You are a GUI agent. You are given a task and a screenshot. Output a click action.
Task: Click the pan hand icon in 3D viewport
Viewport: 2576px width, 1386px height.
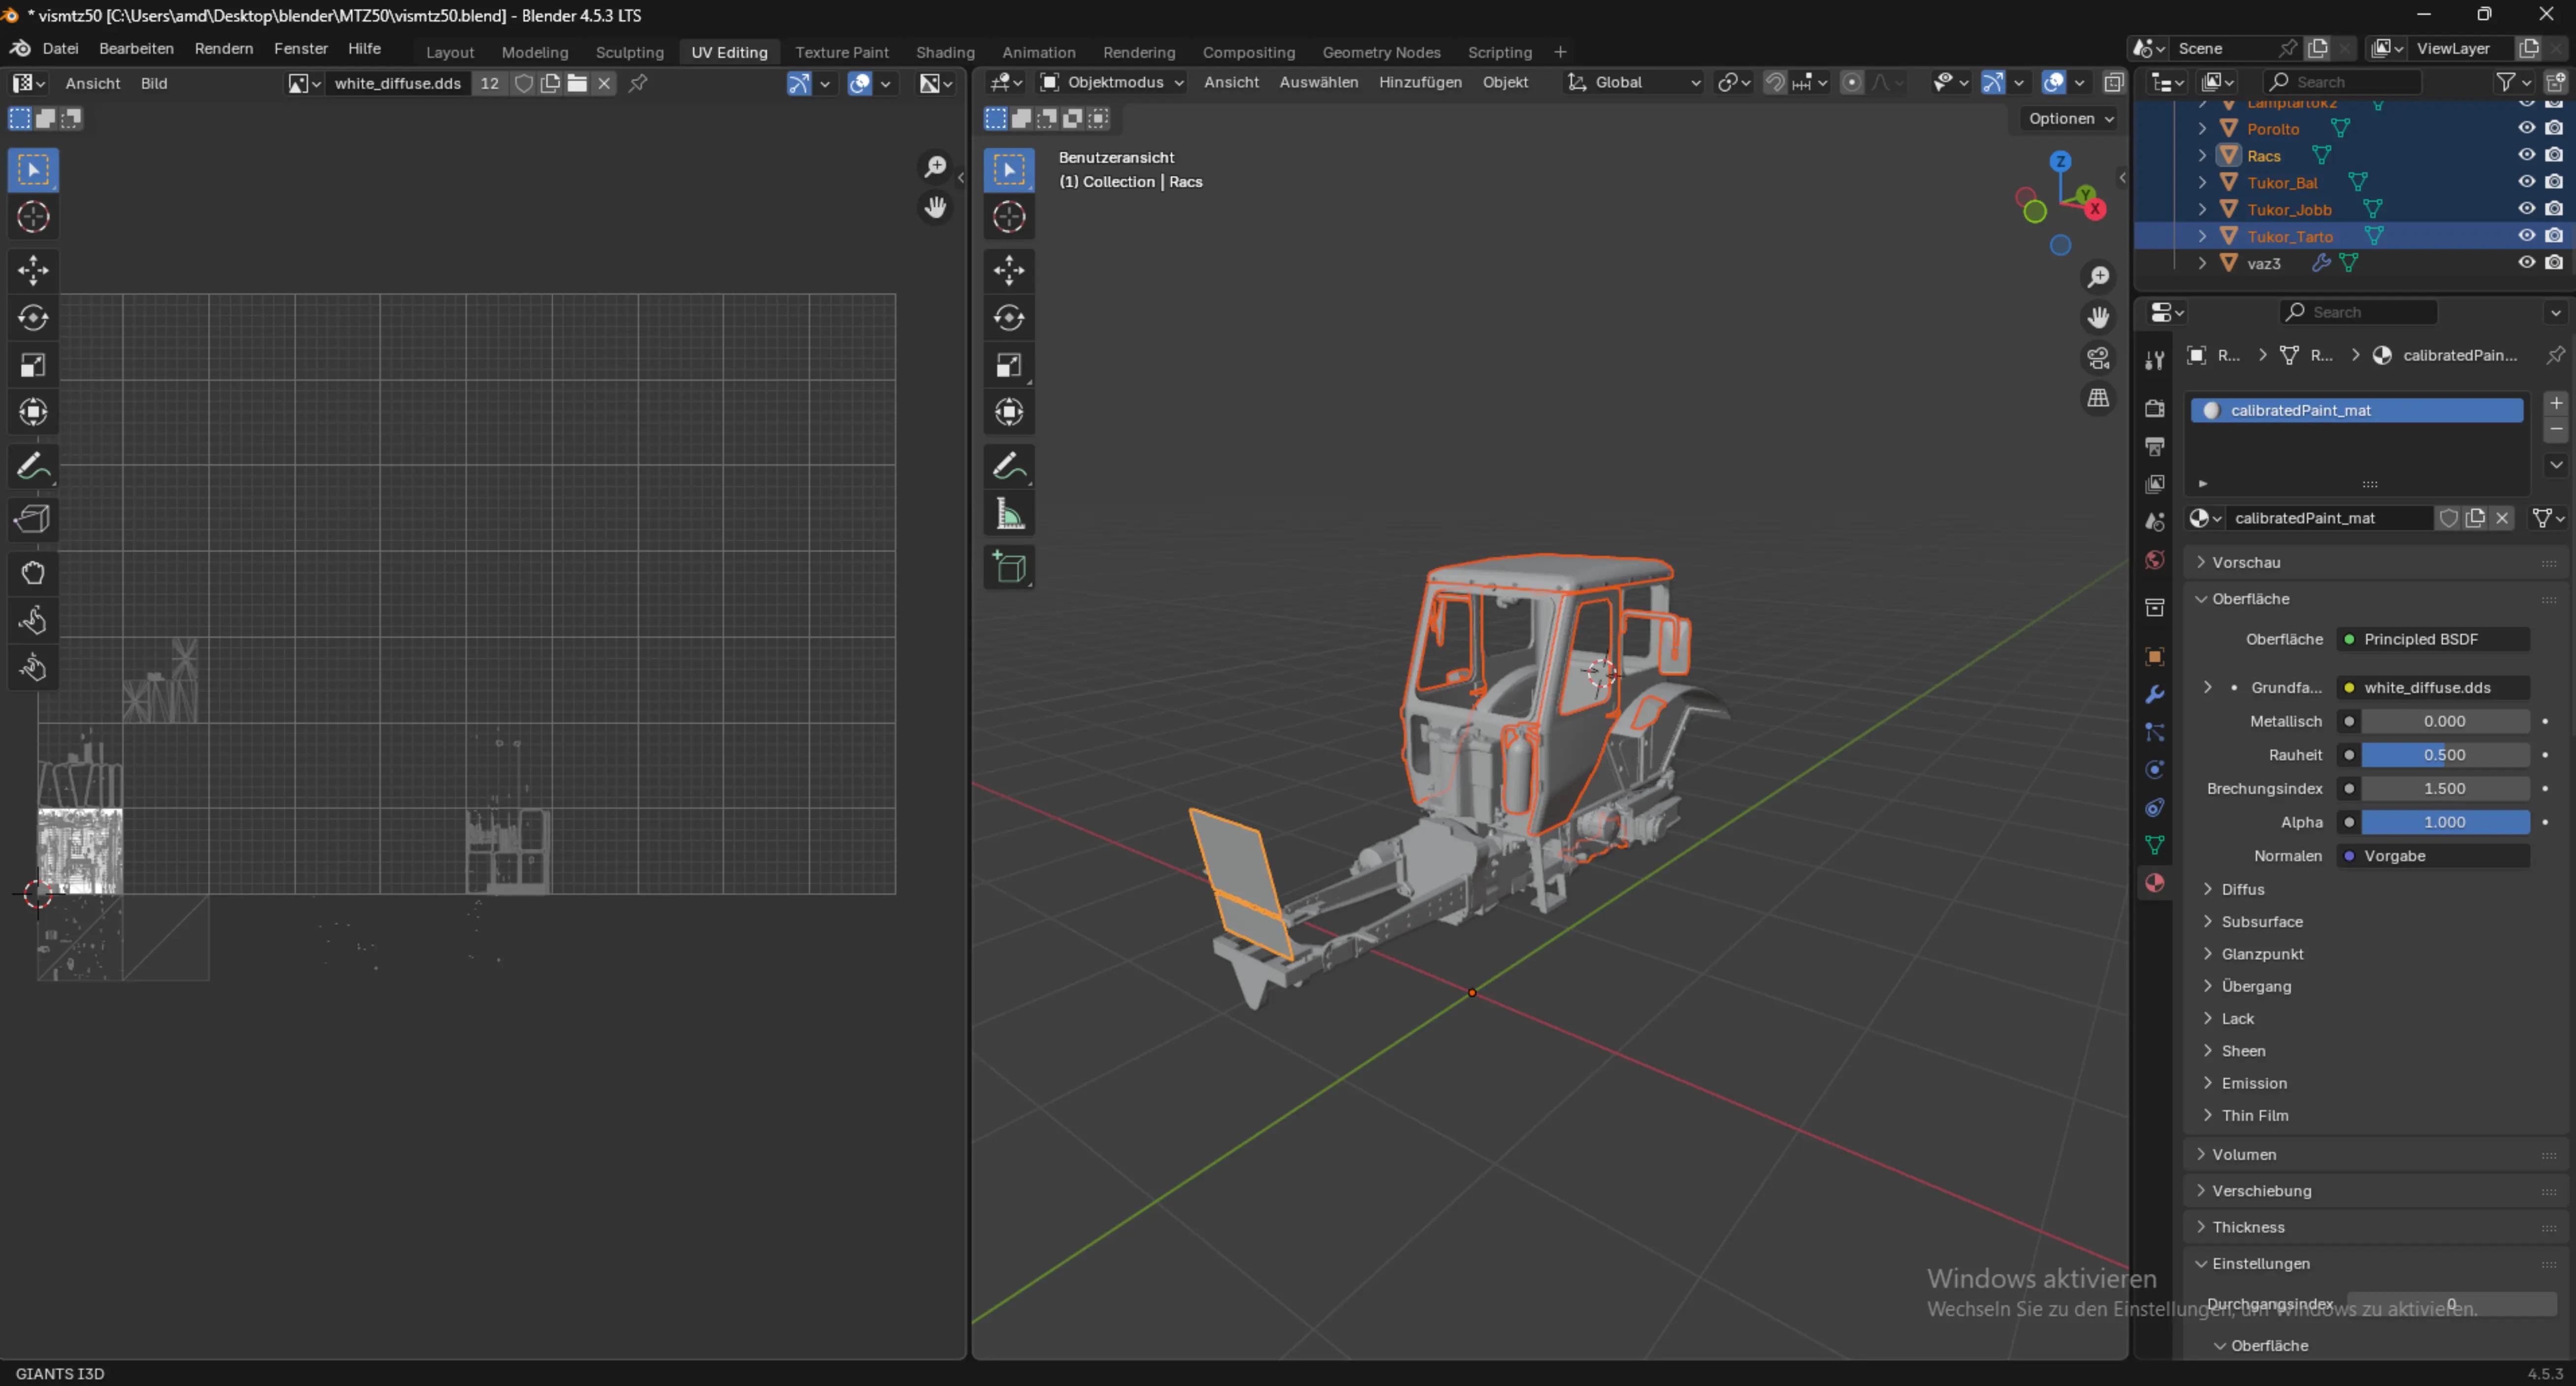[2098, 317]
